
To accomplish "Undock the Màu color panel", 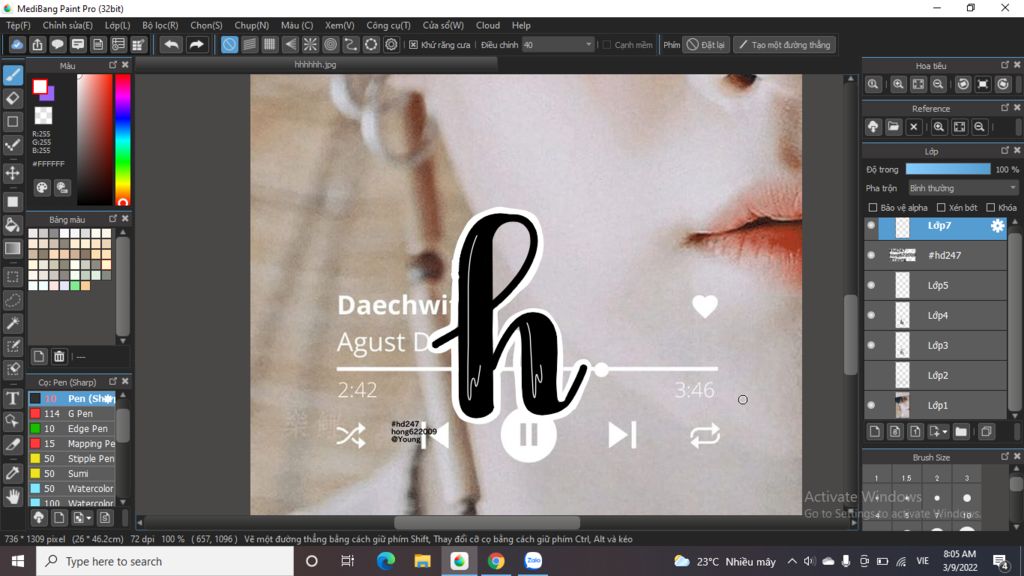I will click(113, 65).
